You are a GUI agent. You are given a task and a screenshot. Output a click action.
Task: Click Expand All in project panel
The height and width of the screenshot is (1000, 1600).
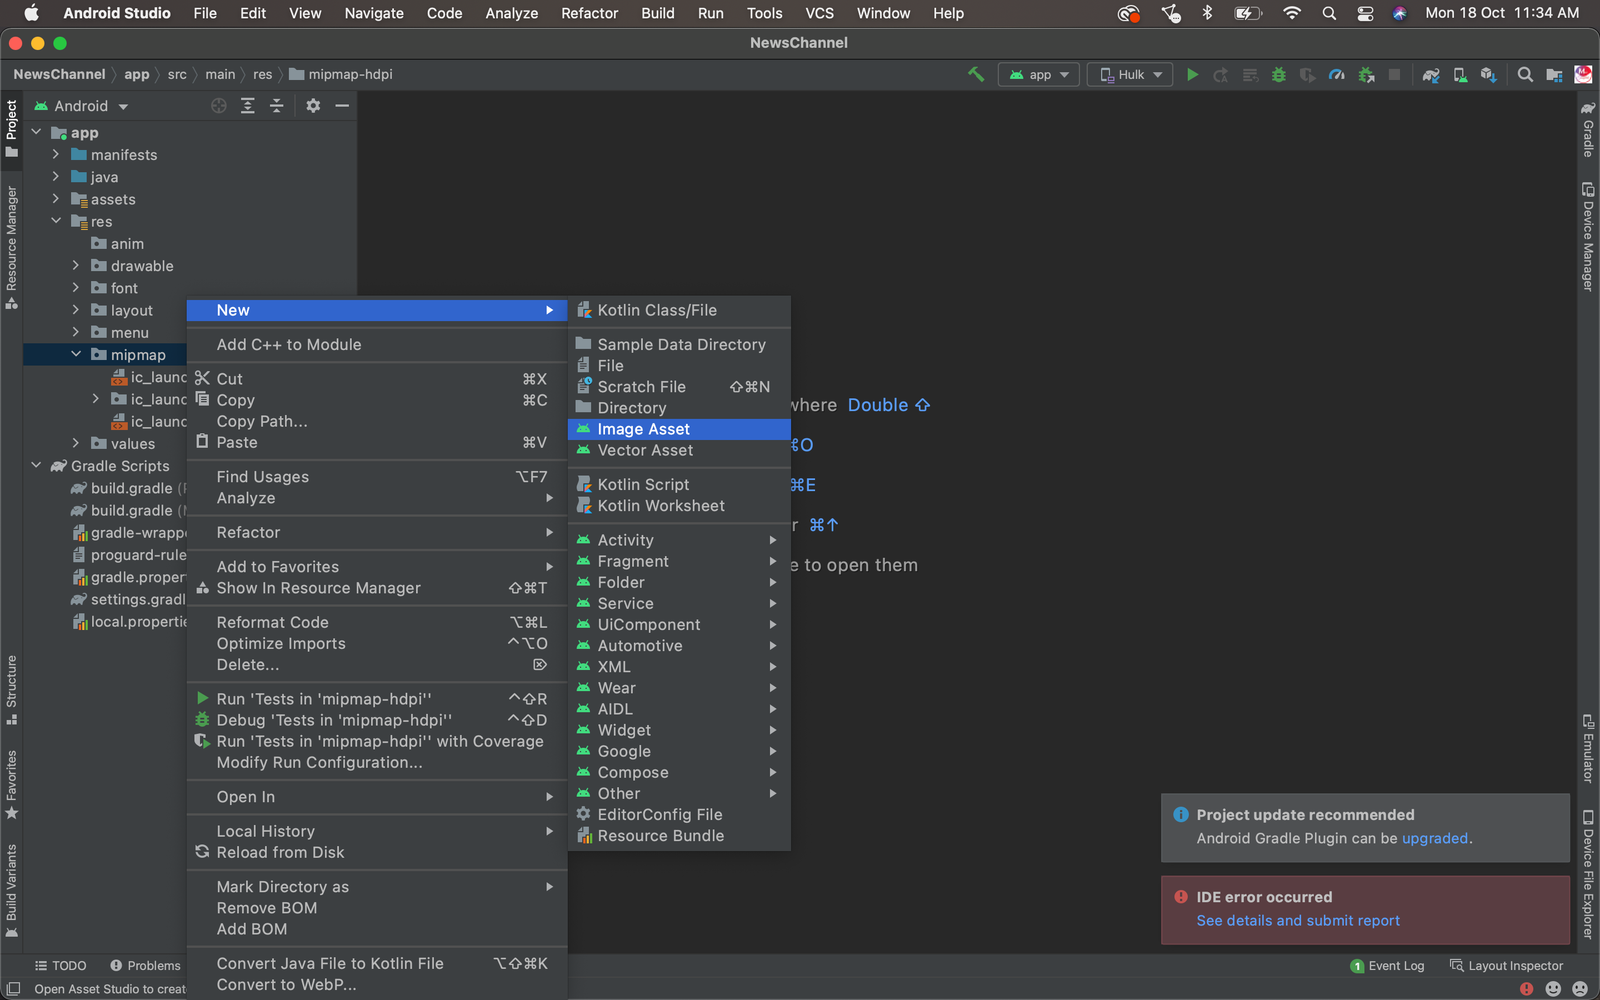pyautogui.click(x=248, y=105)
